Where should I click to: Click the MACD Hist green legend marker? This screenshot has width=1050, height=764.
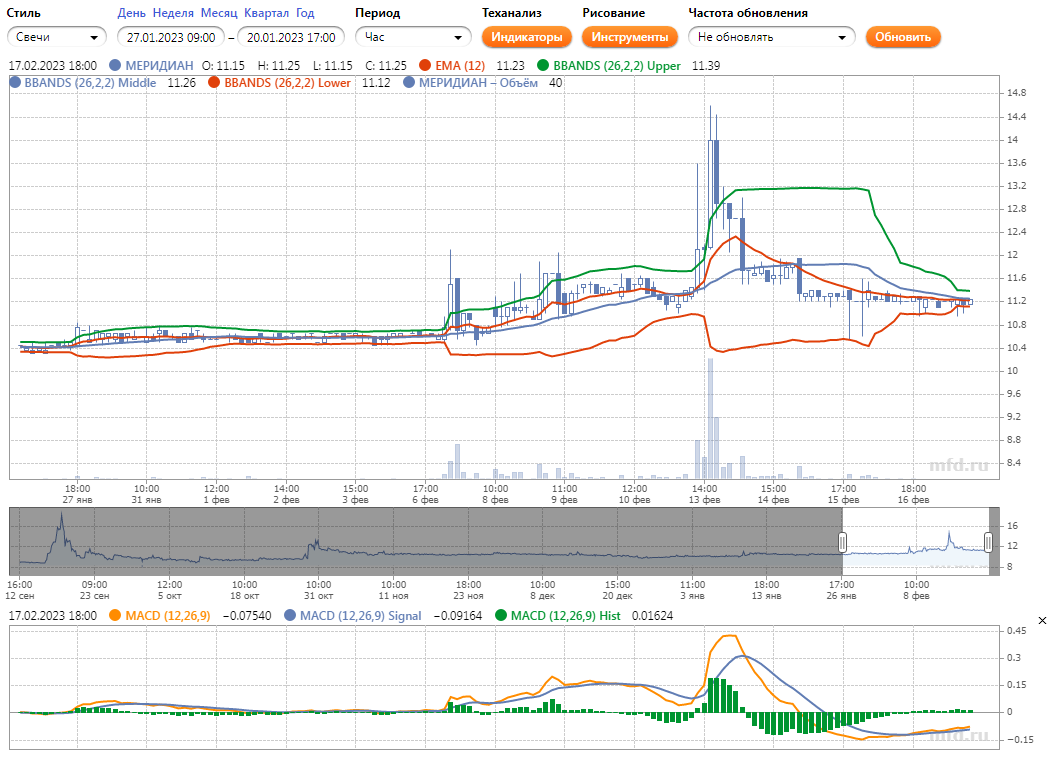(501, 616)
